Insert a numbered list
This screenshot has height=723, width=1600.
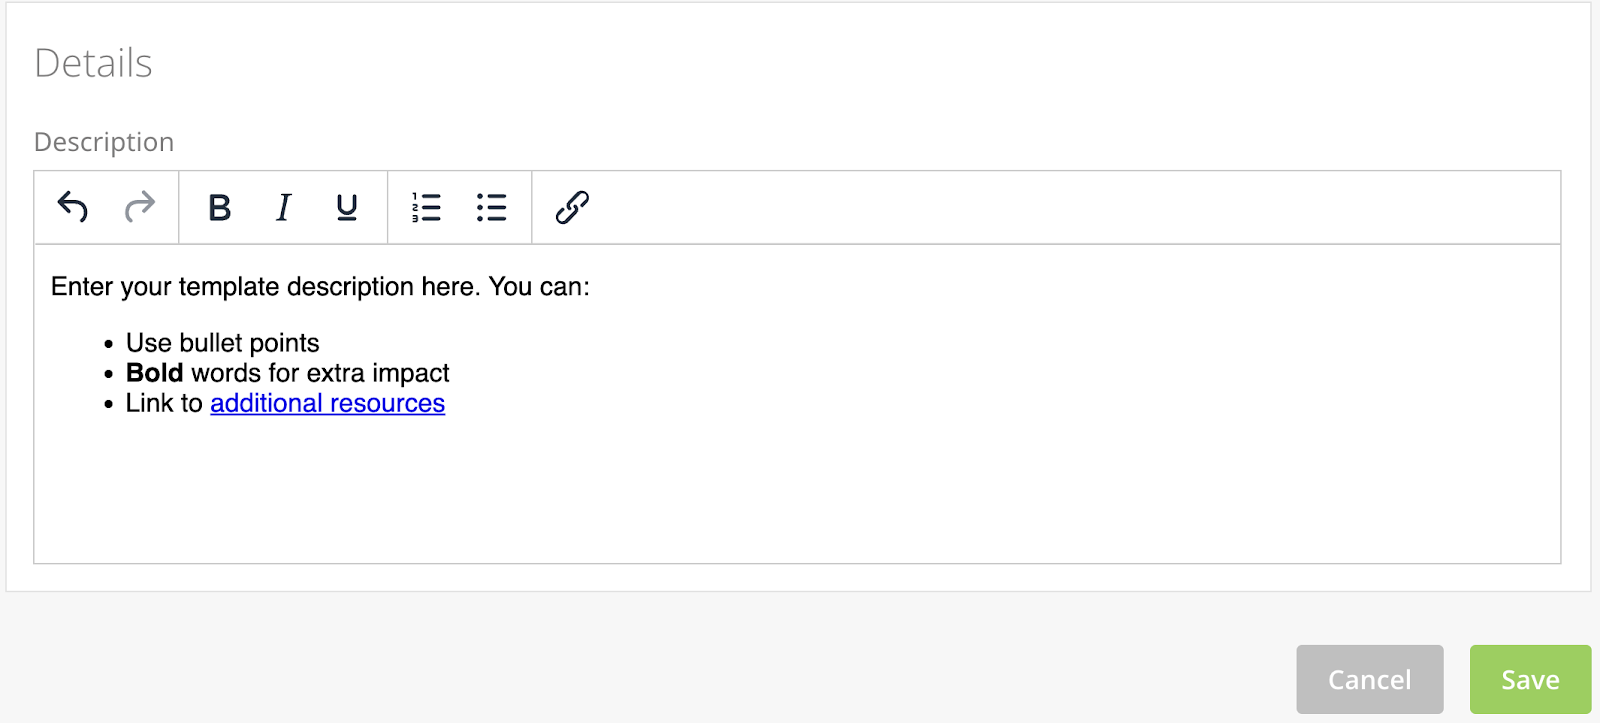tap(426, 207)
